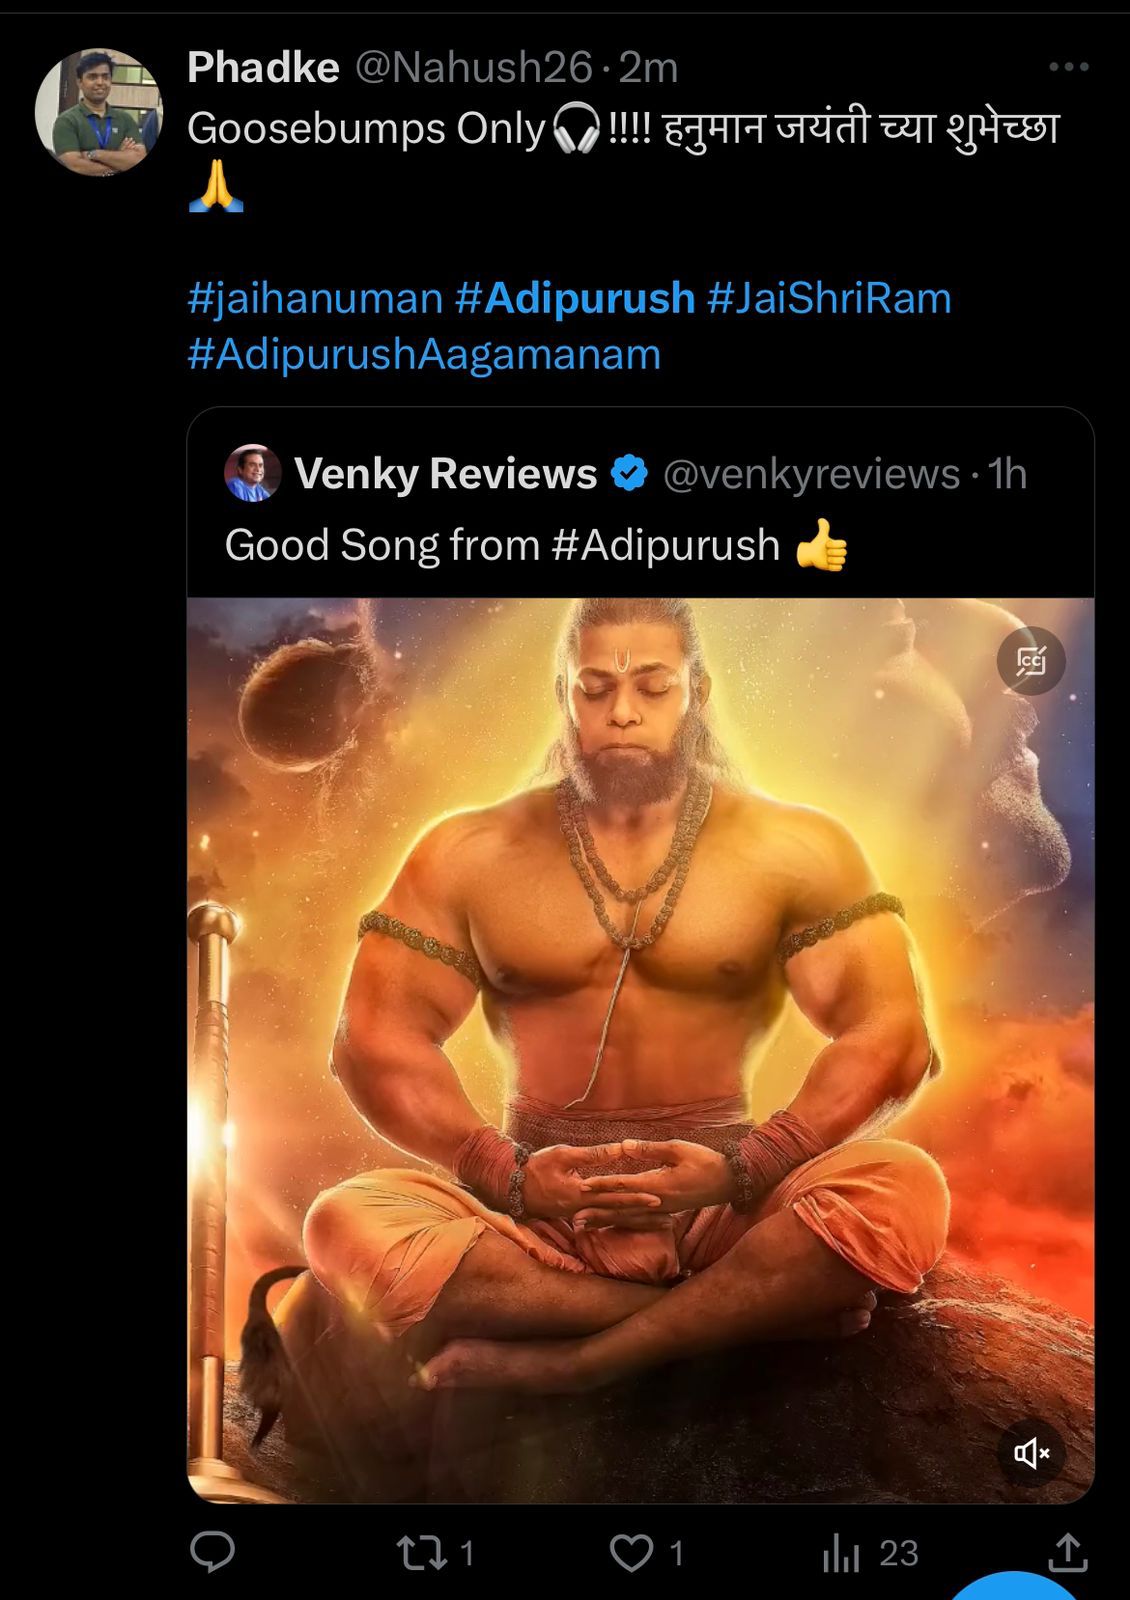Open quoted tweet text 'Good Song from'

pos(382,546)
